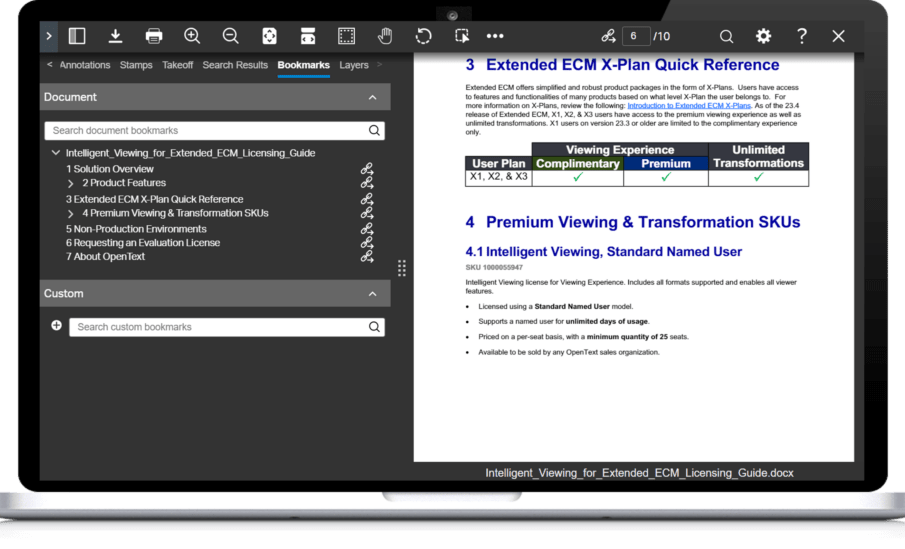This screenshot has height=549, width=905.
Task: Open 6 Requesting an Evaluation License bookmark
Action: click(x=143, y=243)
